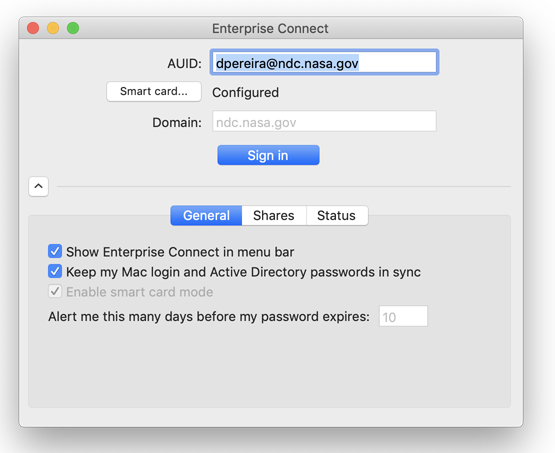Click the Domain text field

pos(324,122)
